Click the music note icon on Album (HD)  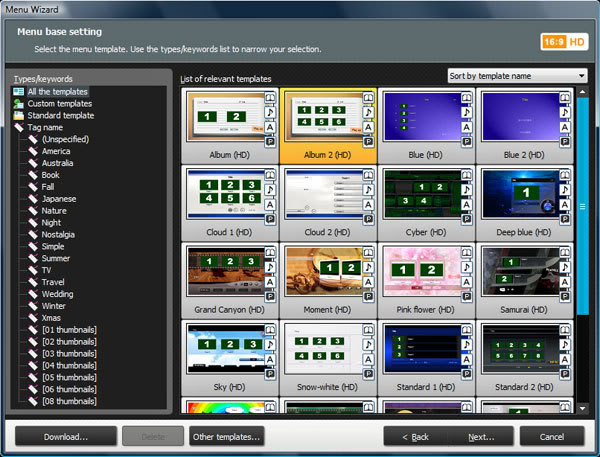coord(270,112)
